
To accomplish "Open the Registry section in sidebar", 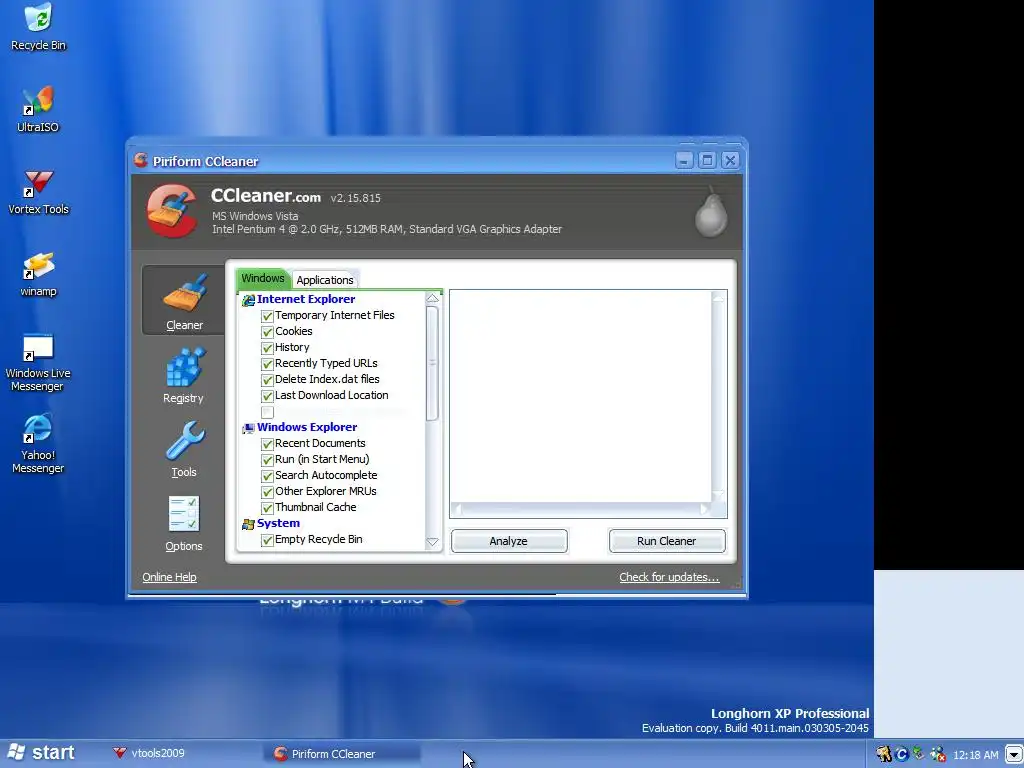I will pyautogui.click(x=184, y=375).
